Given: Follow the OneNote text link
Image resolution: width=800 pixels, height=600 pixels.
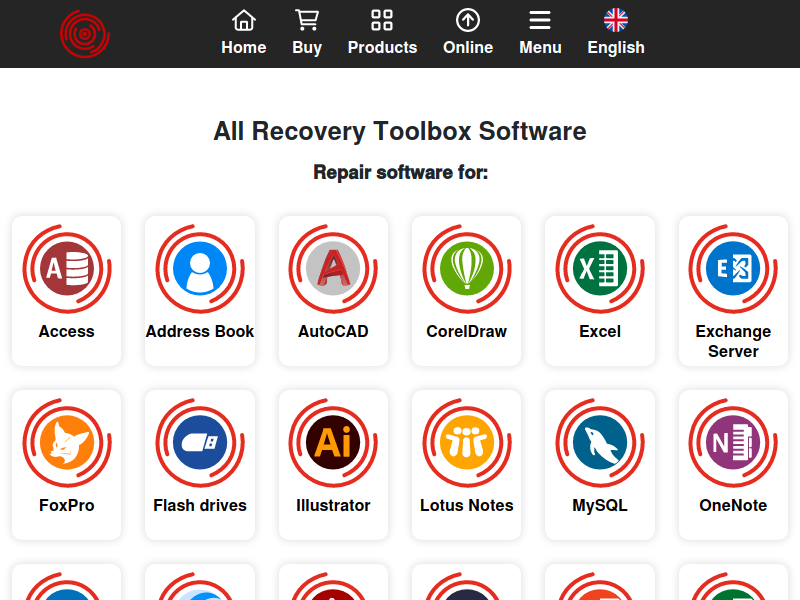Looking at the screenshot, I should tap(733, 506).
